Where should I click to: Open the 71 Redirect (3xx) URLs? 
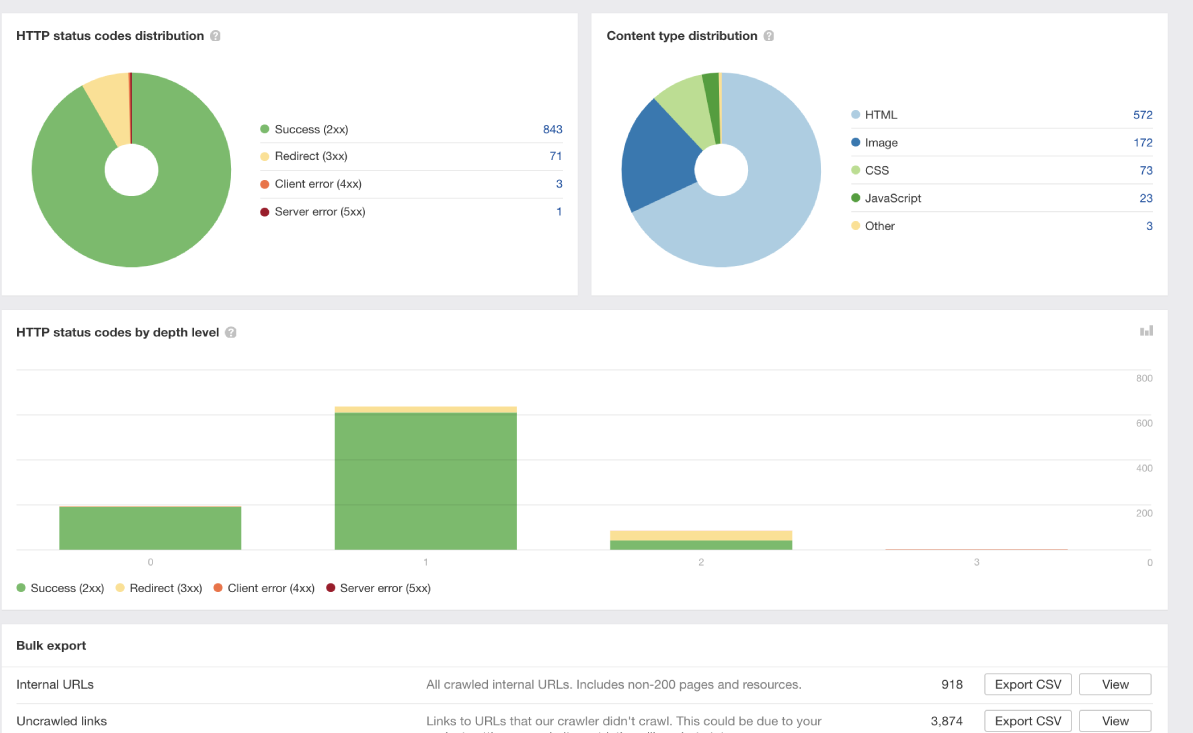pos(555,156)
